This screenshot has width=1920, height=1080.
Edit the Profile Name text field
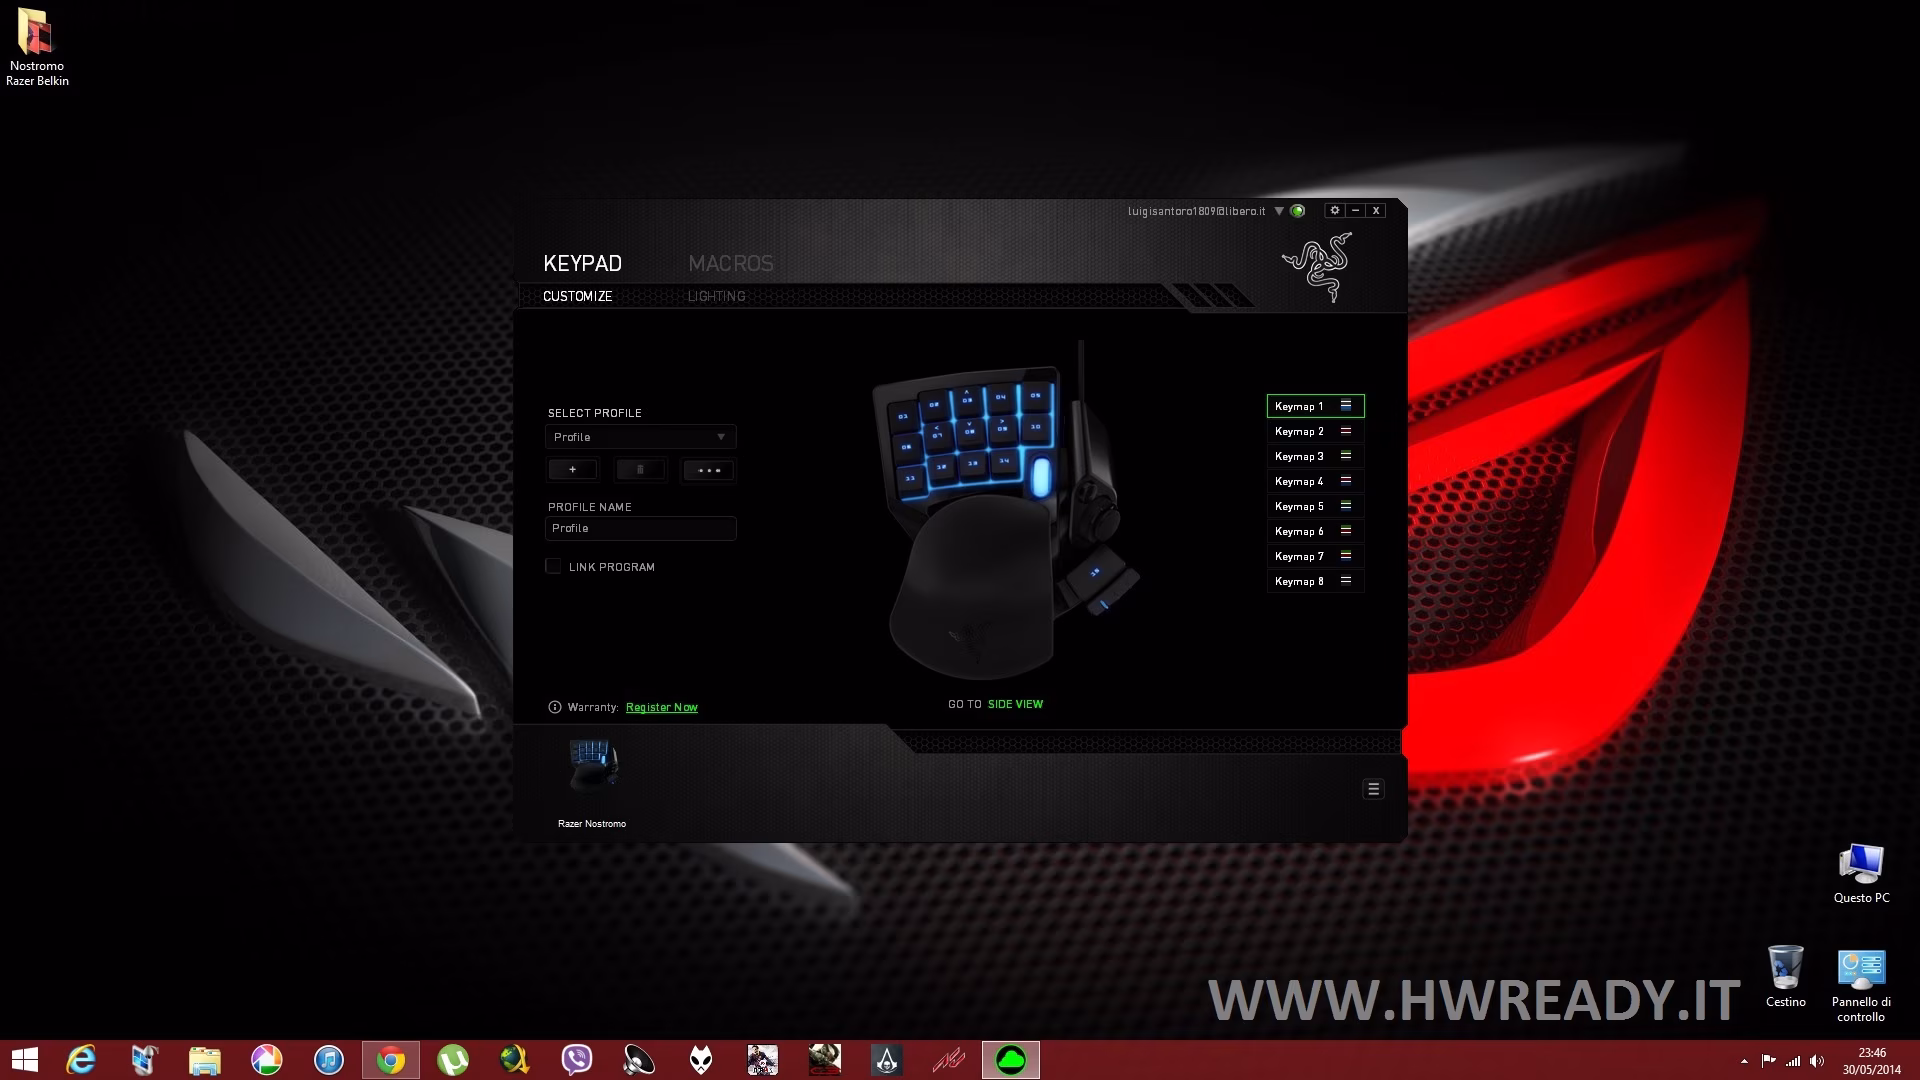tap(640, 528)
